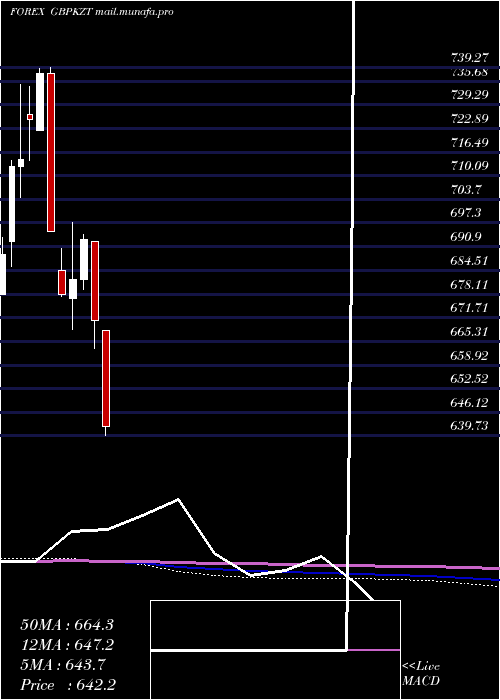Click the last red candlestick ending near 640

pyautogui.click(x=106, y=379)
